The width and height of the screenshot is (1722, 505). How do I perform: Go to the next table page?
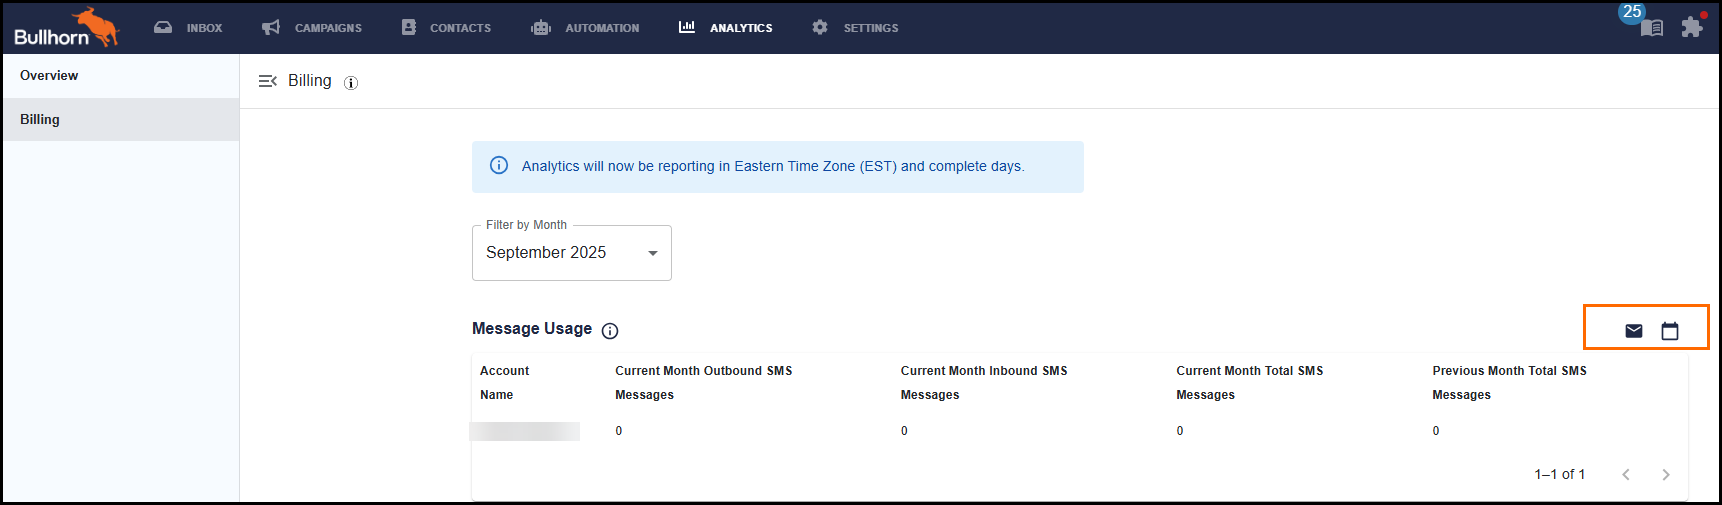[x=1666, y=475]
